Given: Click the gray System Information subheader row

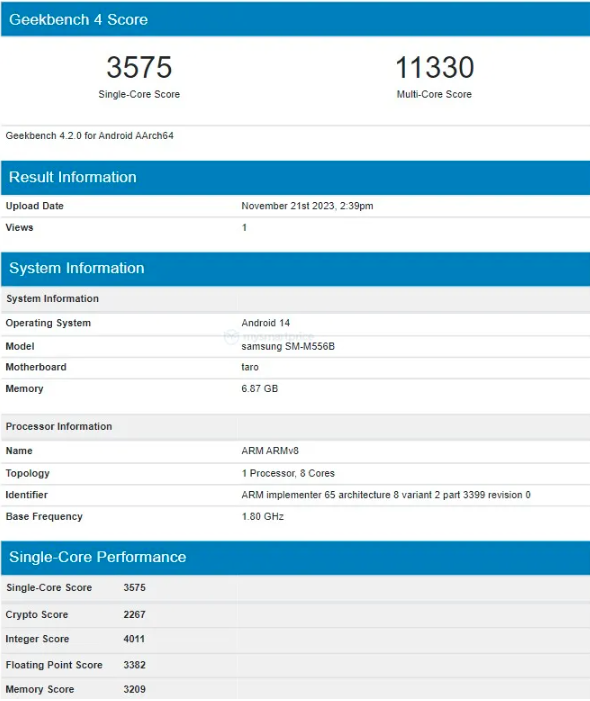Looking at the screenshot, I should pyautogui.click(x=295, y=299).
